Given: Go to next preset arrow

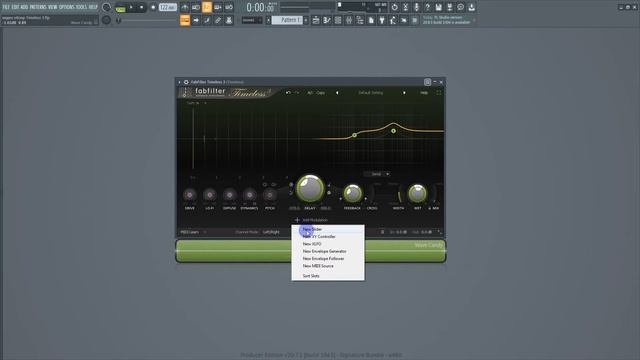Looking at the screenshot, I should coord(404,93).
